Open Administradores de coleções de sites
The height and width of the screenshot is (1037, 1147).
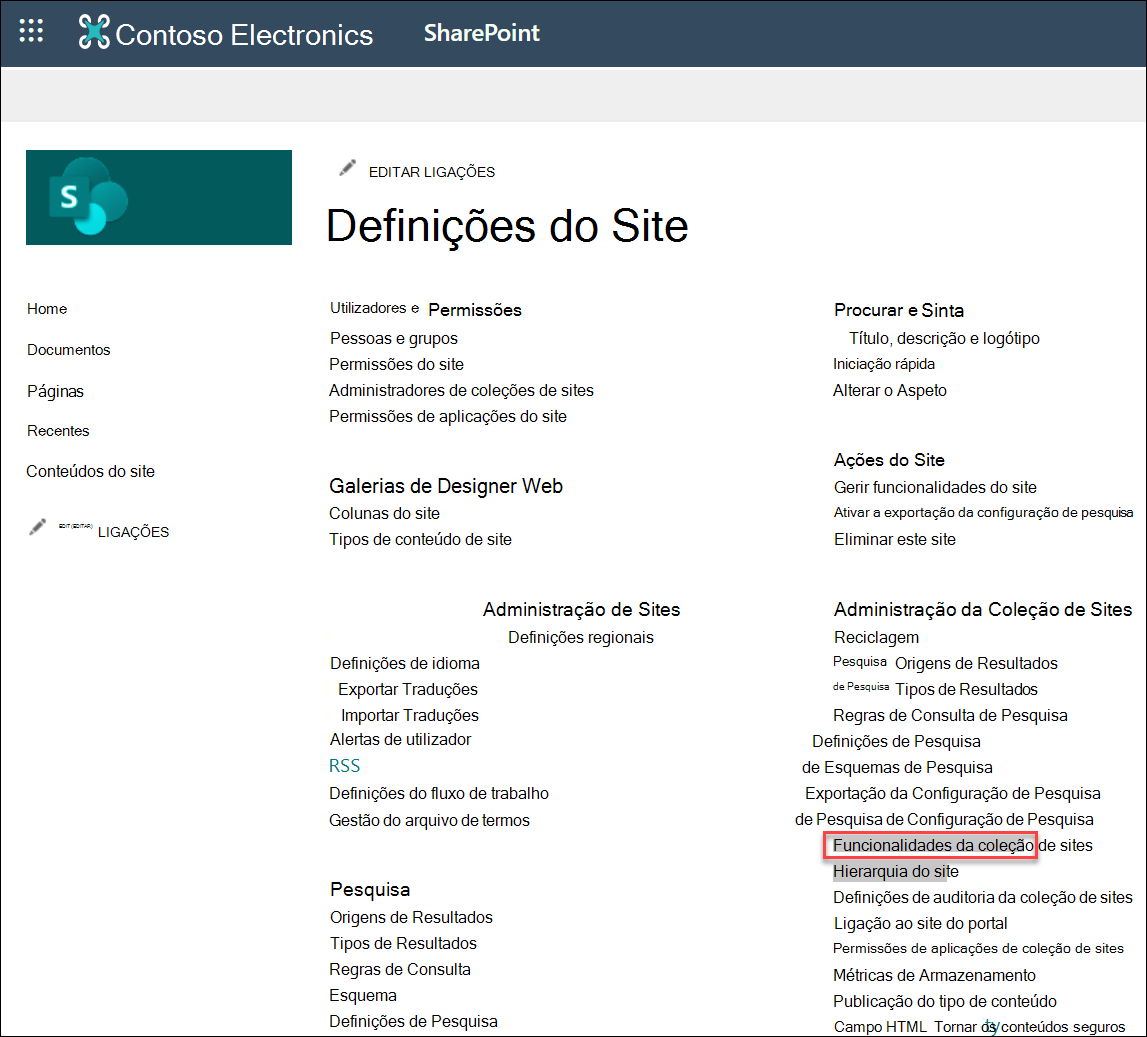point(462,391)
